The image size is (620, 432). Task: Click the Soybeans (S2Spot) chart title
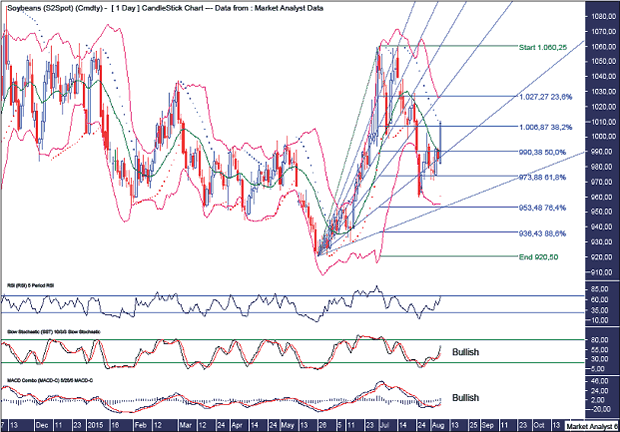pos(165,8)
